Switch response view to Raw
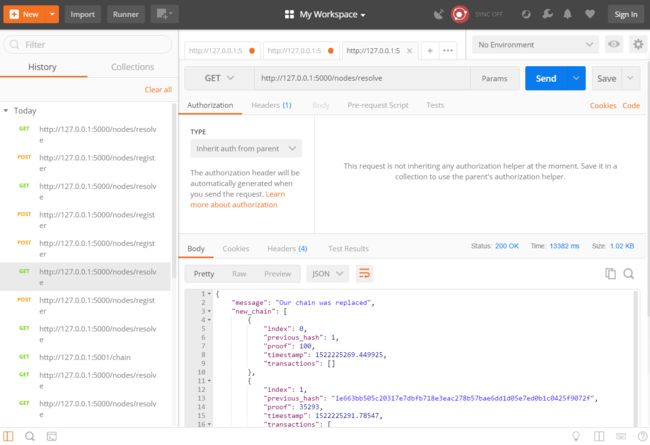Screen dimensions: 650x445 239,274
